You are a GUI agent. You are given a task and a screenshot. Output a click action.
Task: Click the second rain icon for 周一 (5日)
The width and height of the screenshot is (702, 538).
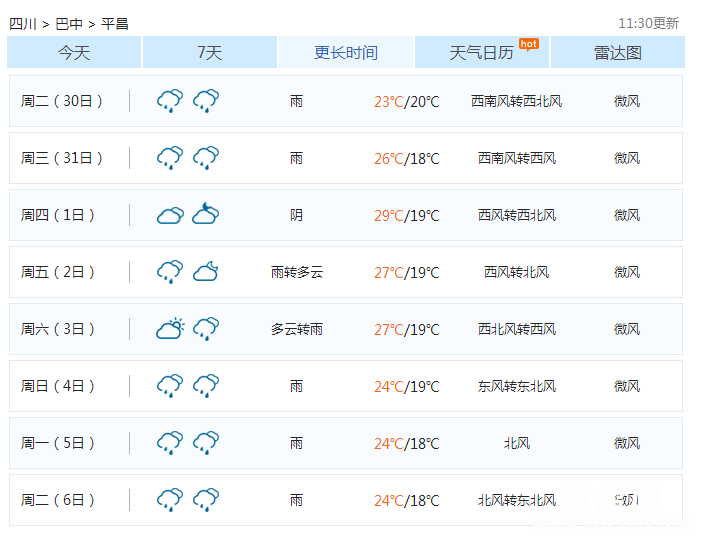coord(206,442)
